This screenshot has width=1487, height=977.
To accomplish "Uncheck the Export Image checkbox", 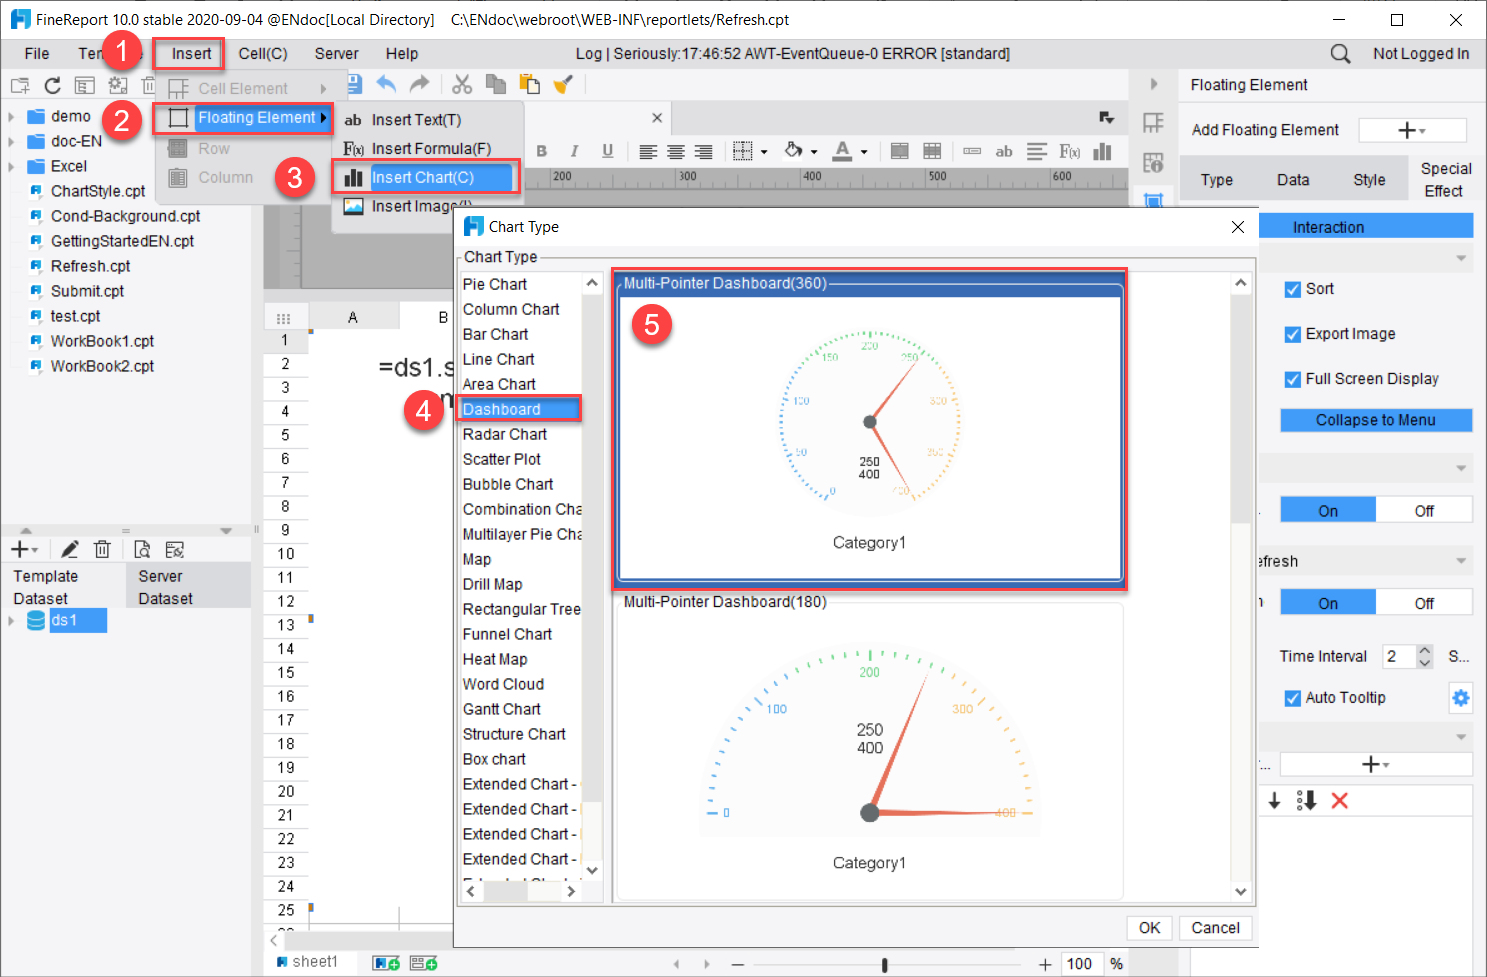I will tap(1293, 334).
